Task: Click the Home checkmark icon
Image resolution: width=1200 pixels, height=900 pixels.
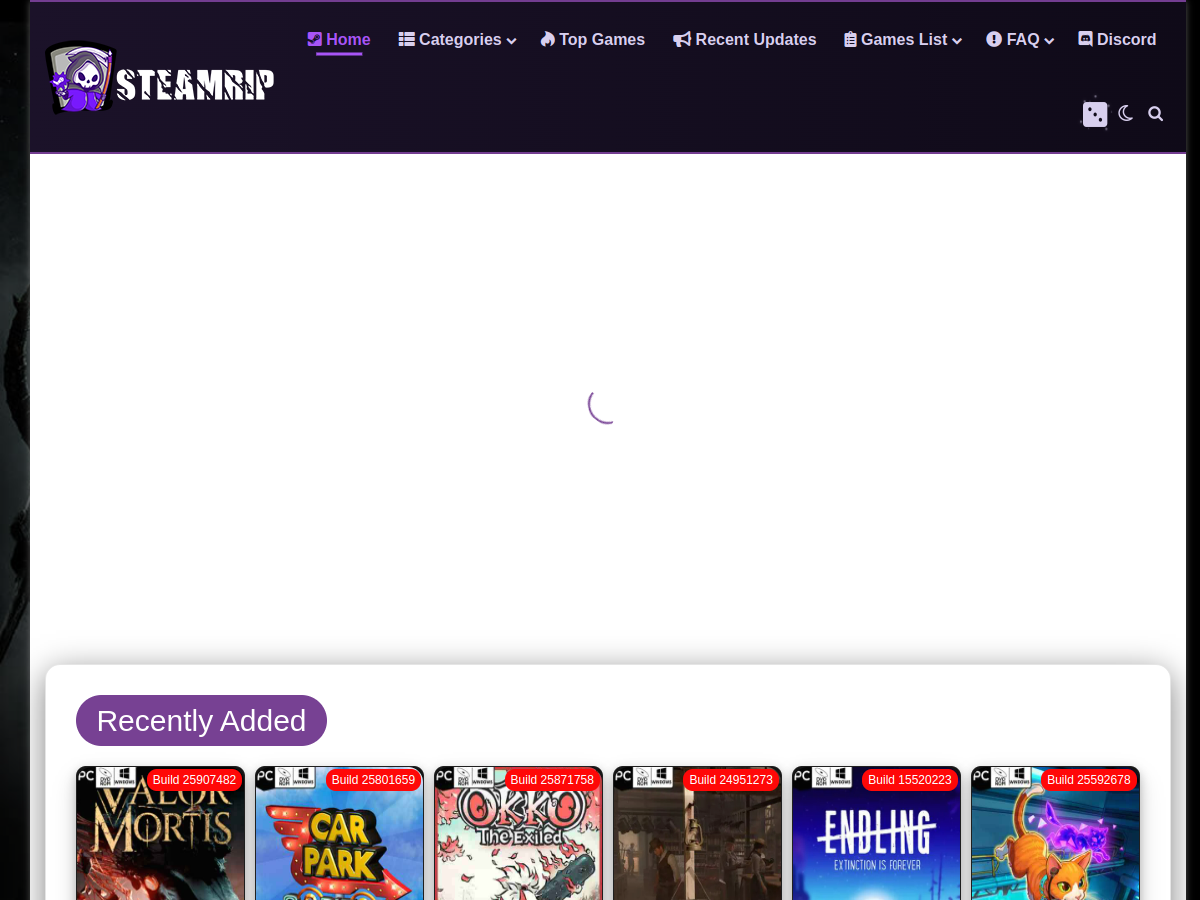Action: click(315, 39)
